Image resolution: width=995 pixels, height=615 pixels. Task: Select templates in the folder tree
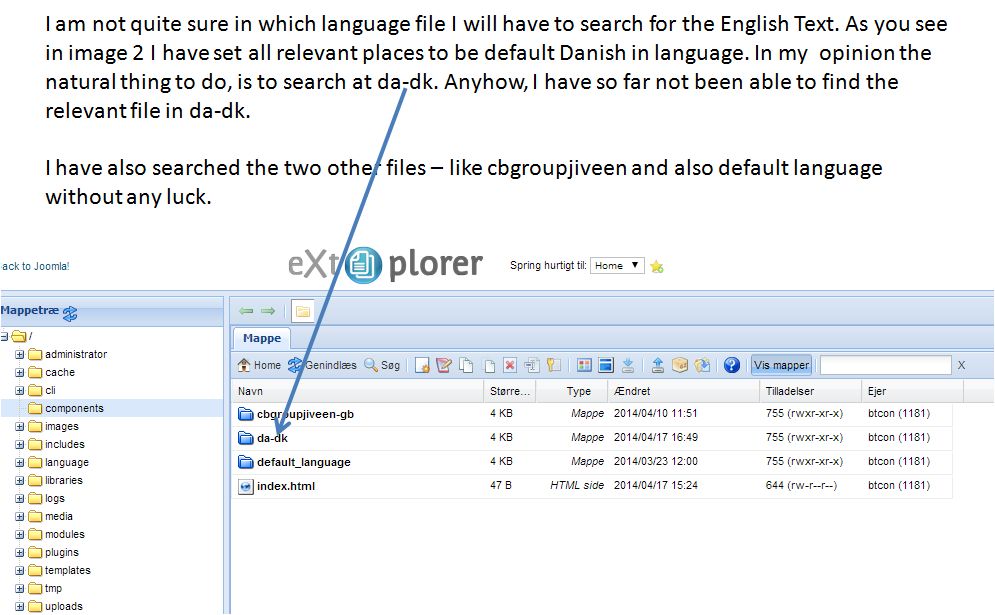[x=67, y=570]
